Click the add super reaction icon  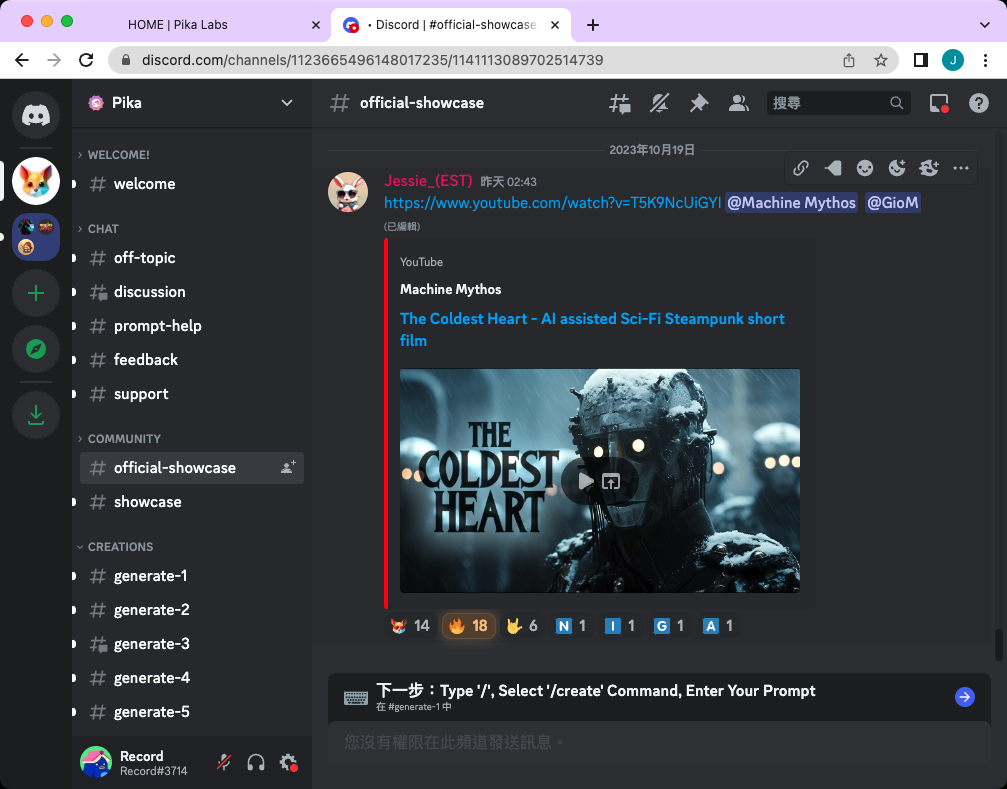click(929, 168)
